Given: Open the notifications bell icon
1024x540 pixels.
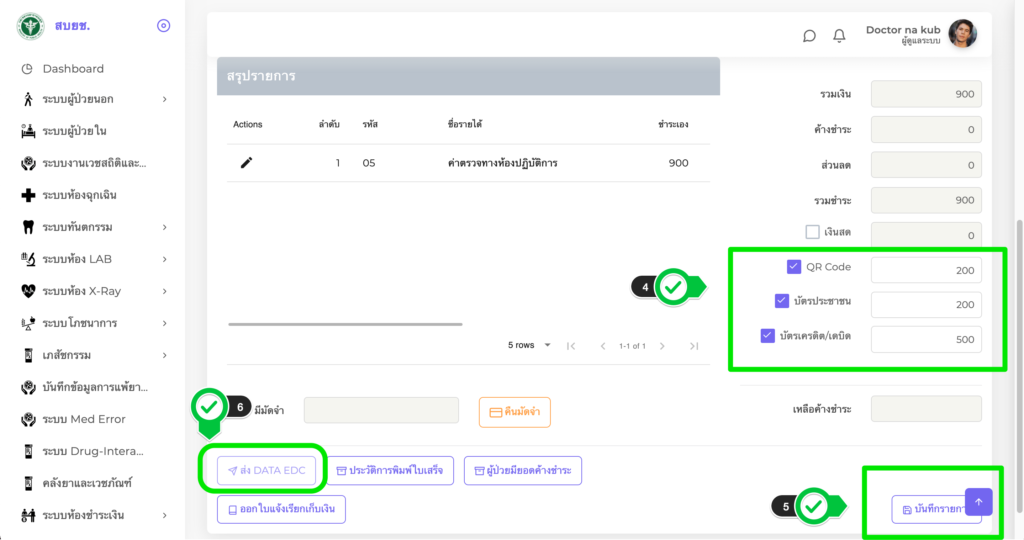Looking at the screenshot, I should pos(839,36).
